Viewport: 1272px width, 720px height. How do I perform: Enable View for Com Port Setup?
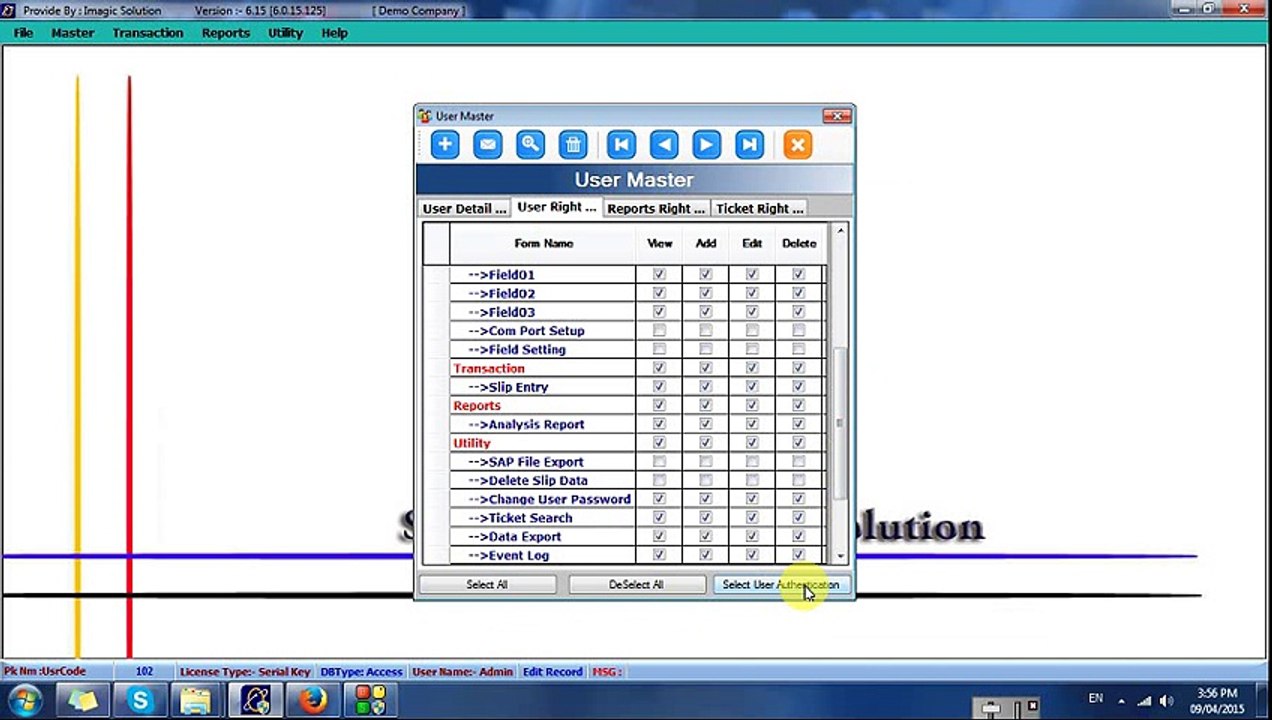pos(659,331)
